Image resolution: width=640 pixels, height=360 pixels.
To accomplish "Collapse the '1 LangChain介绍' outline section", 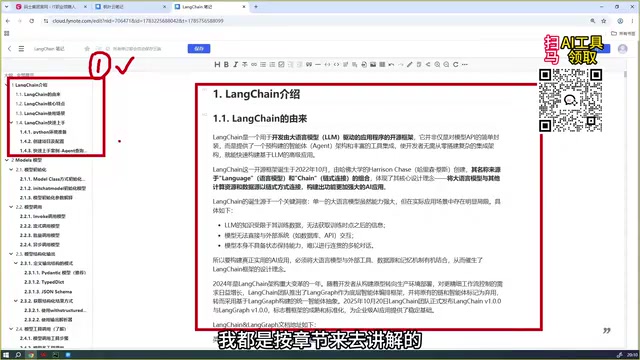I will tap(7, 85).
